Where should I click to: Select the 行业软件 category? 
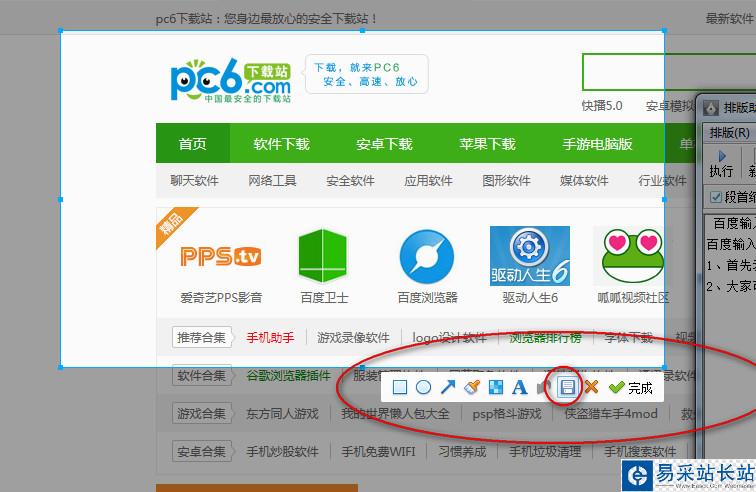click(x=662, y=181)
